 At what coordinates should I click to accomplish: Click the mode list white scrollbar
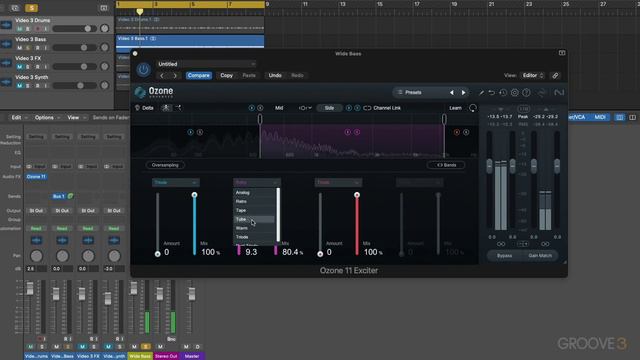[278, 215]
